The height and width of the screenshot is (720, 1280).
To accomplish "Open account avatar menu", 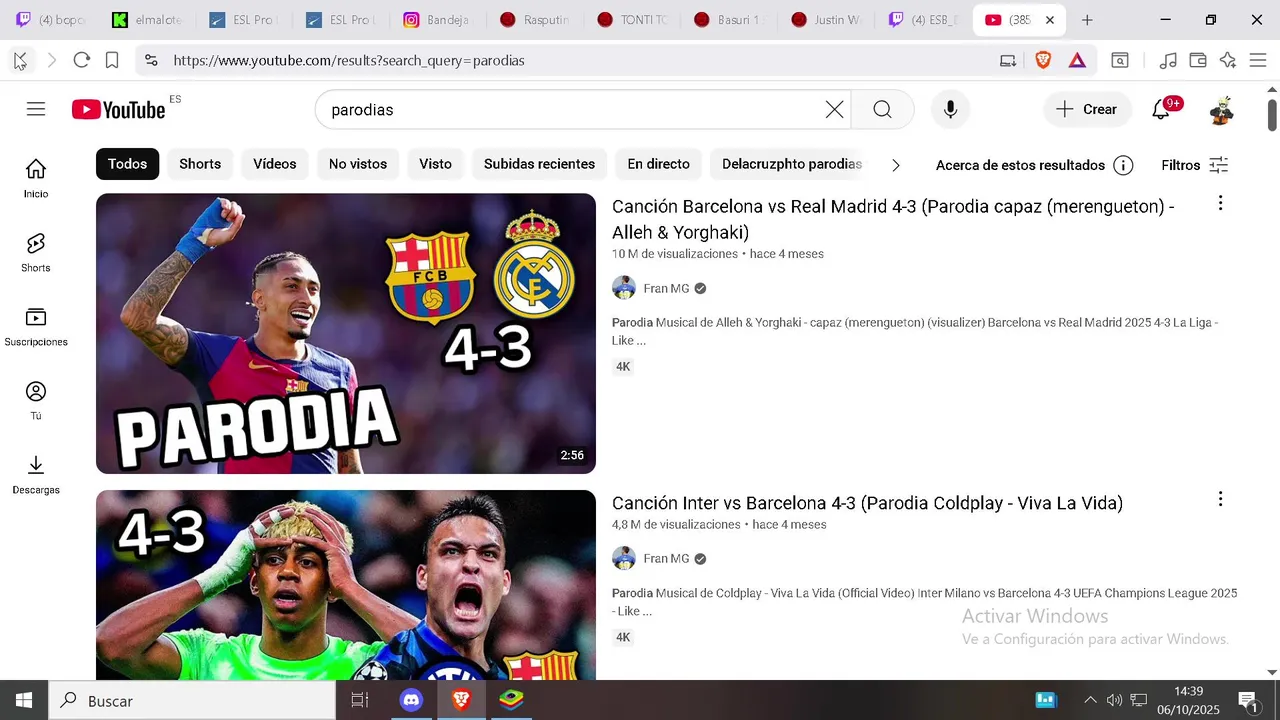I will tap(1221, 110).
